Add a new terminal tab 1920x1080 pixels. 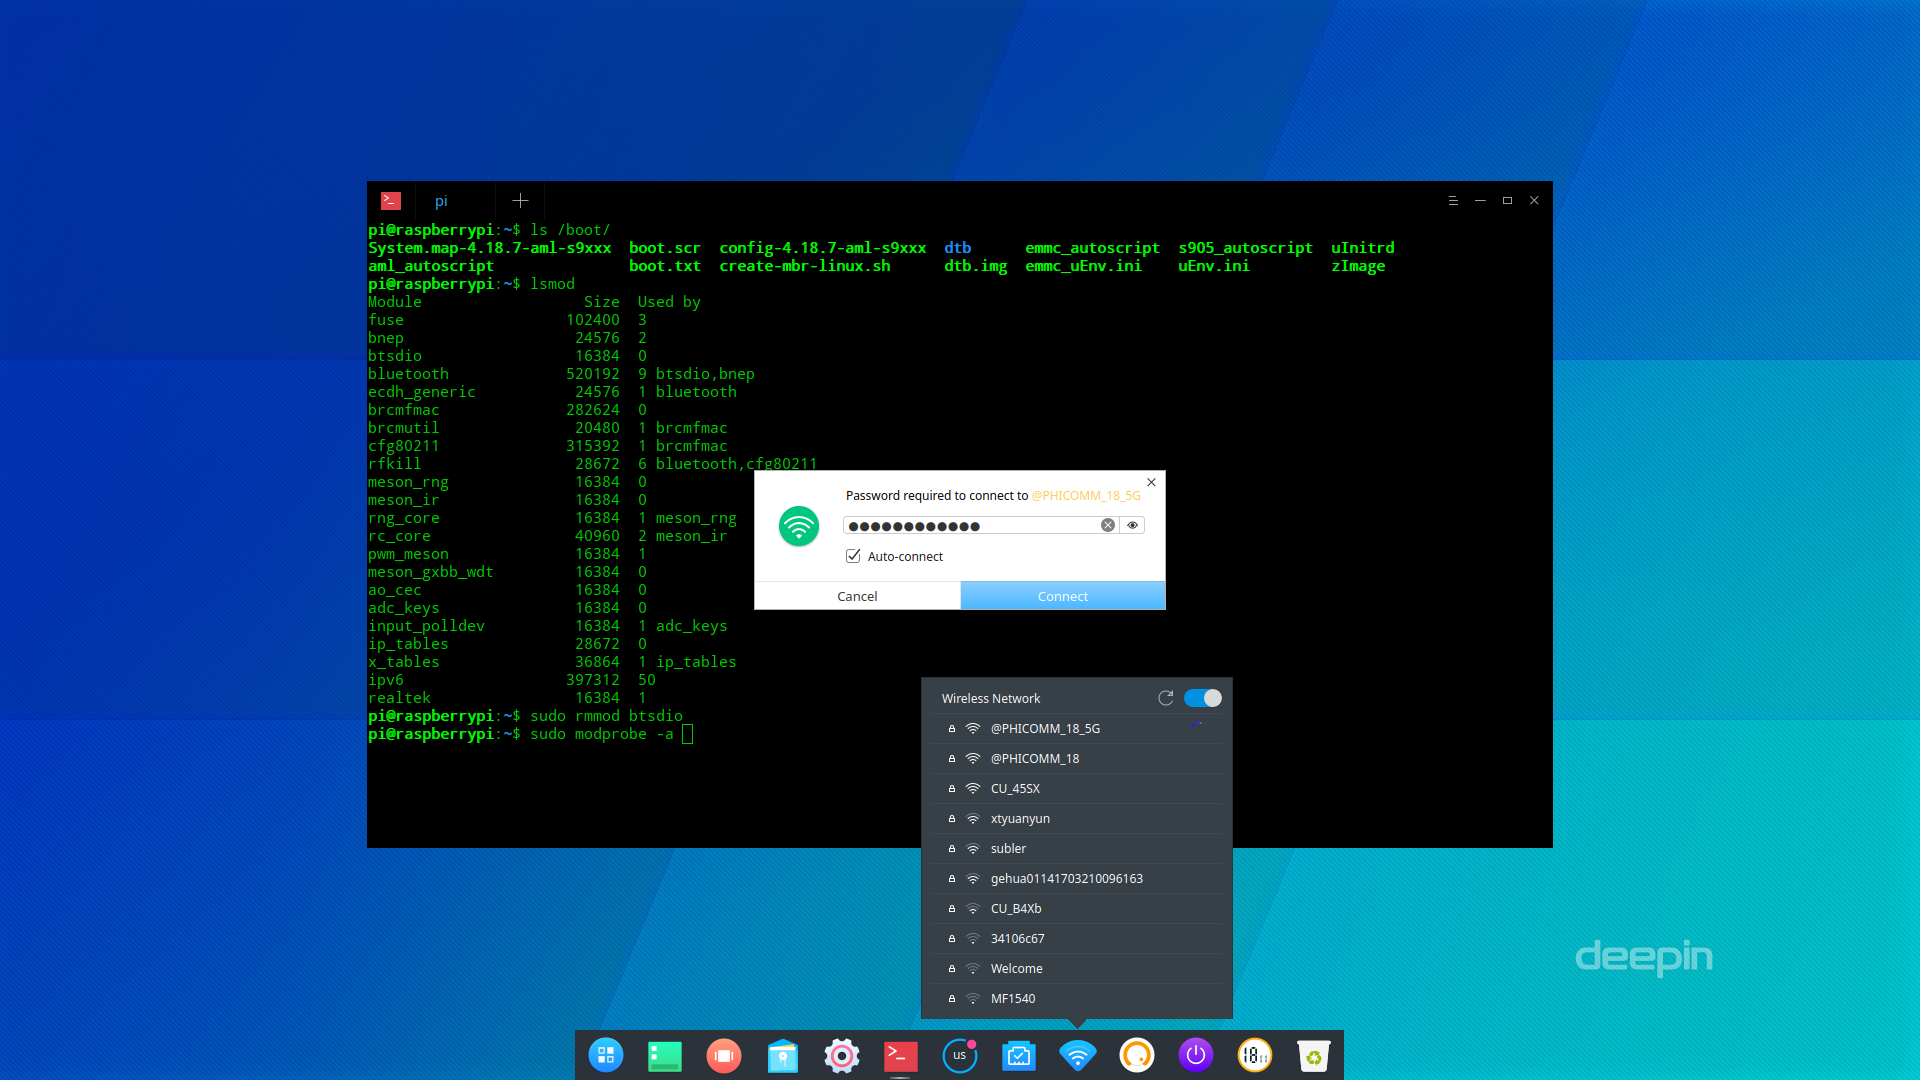point(520,201)
